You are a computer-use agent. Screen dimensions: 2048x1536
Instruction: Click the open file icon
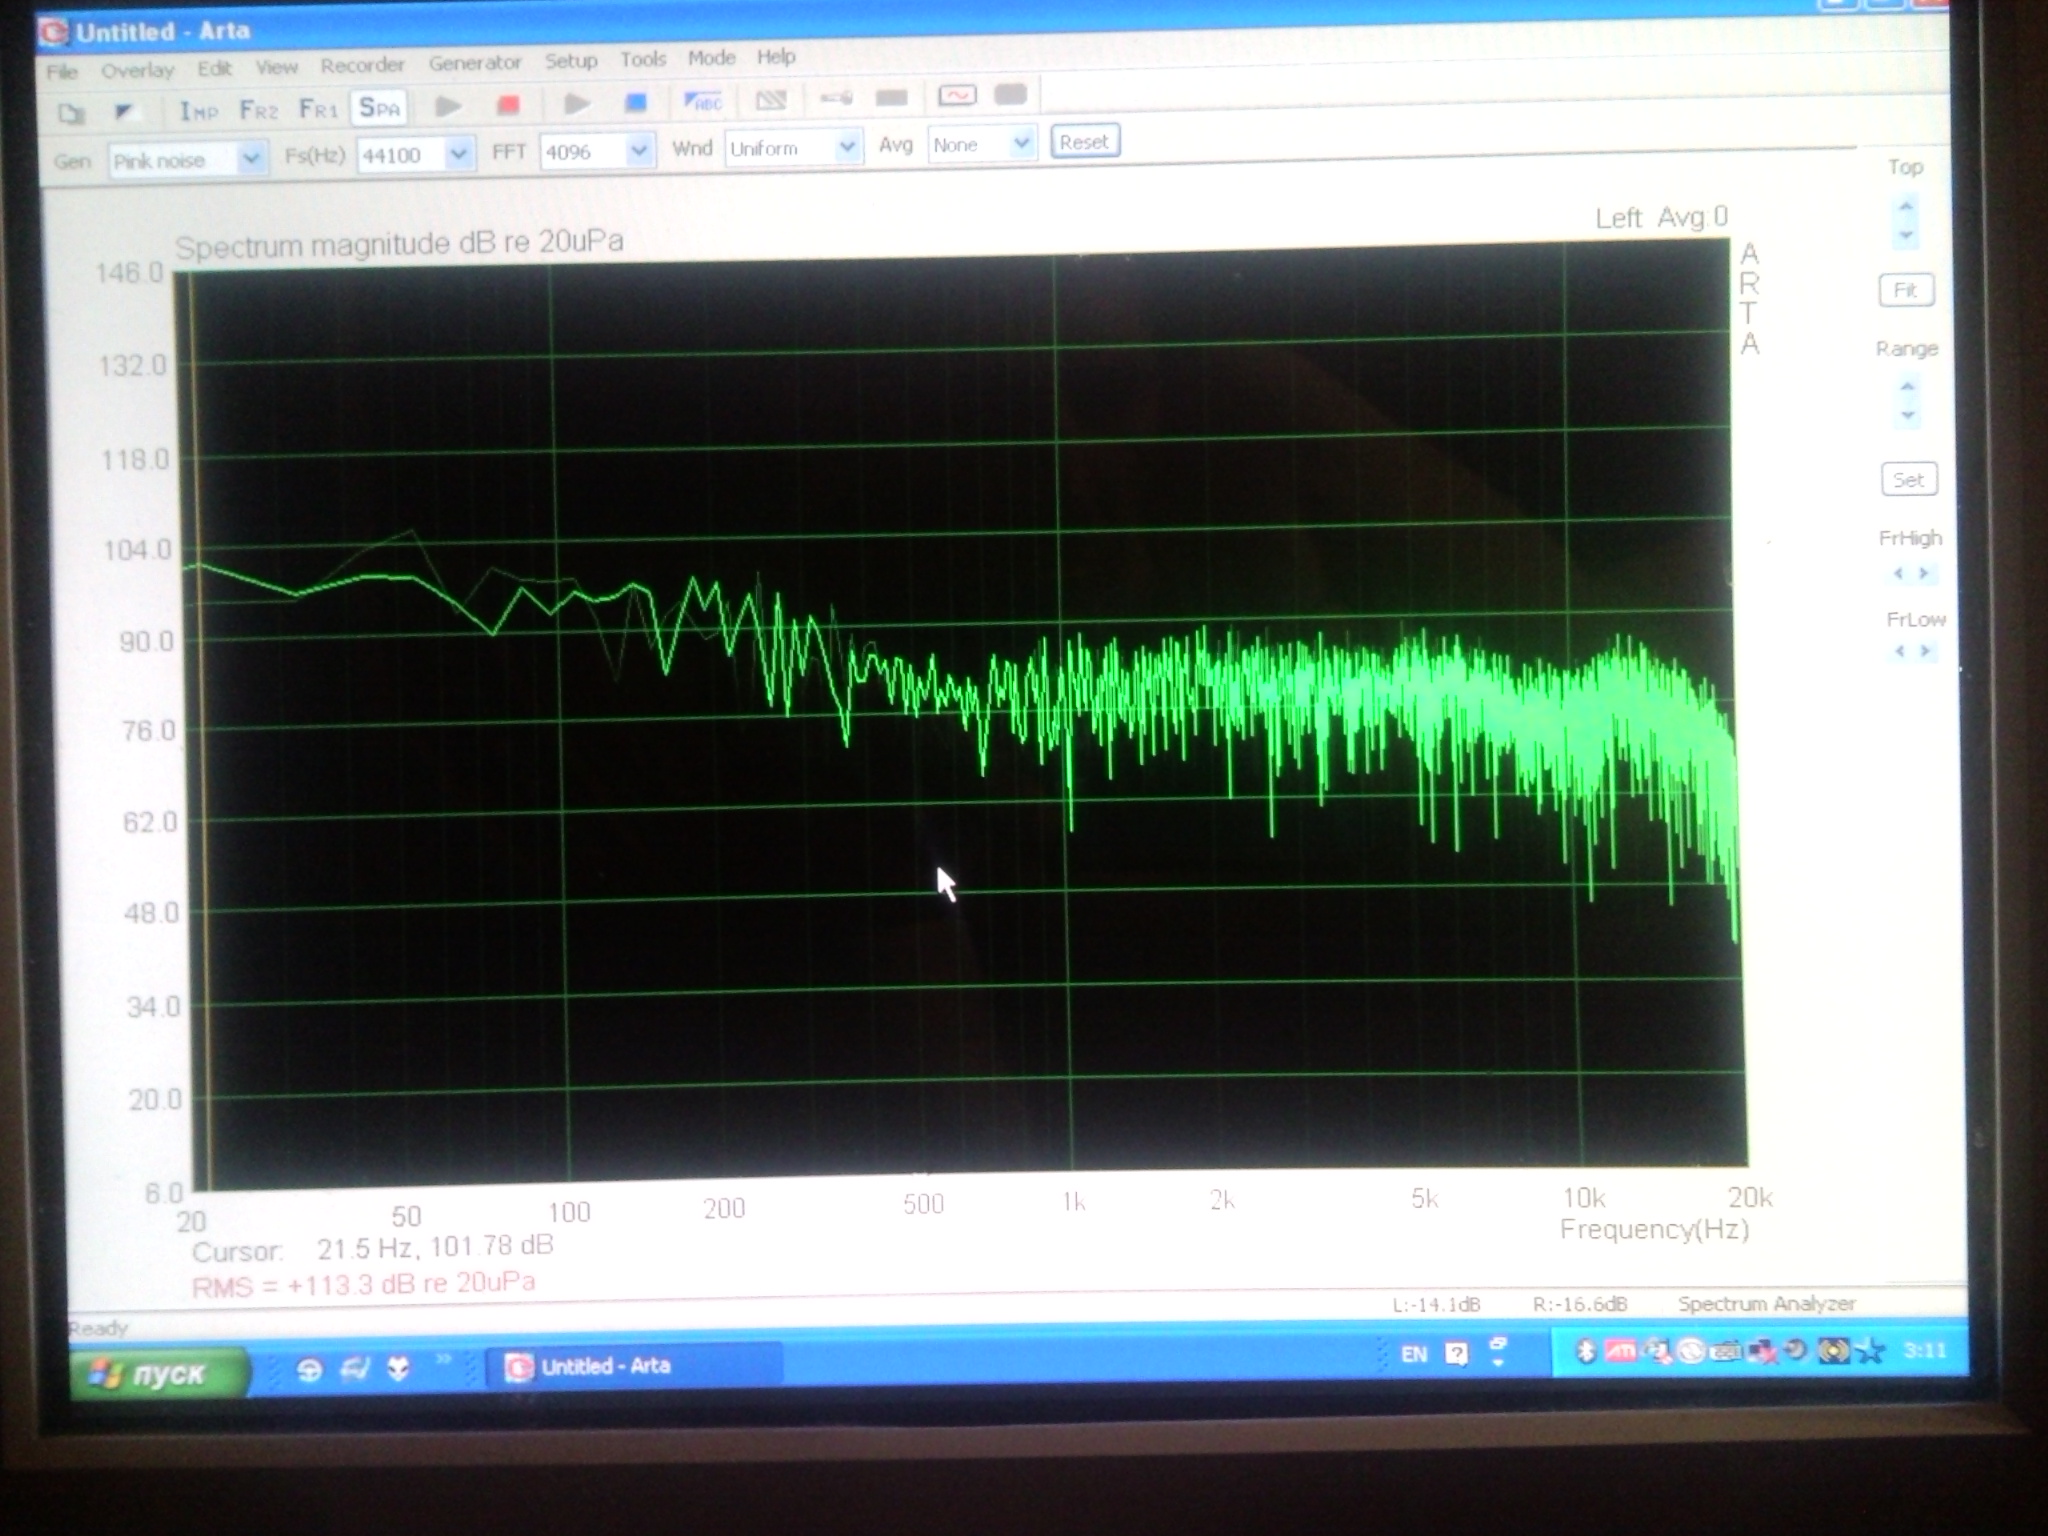[71, 113]
